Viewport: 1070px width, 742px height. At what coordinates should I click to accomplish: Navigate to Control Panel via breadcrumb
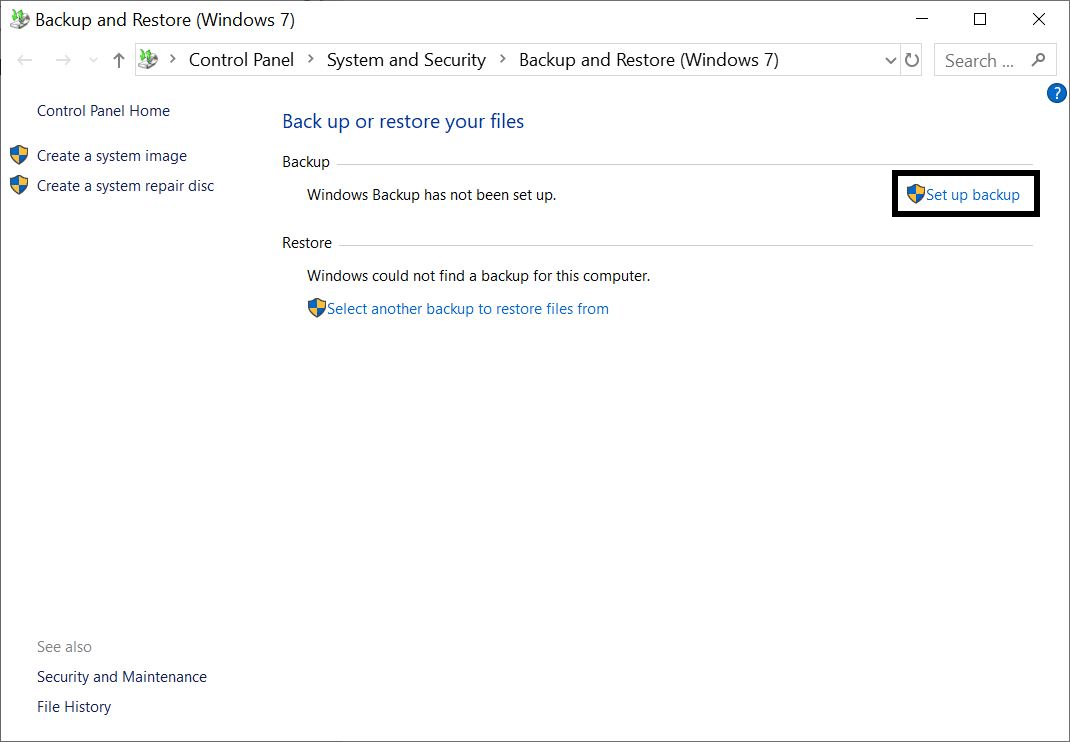pos(241,60)
